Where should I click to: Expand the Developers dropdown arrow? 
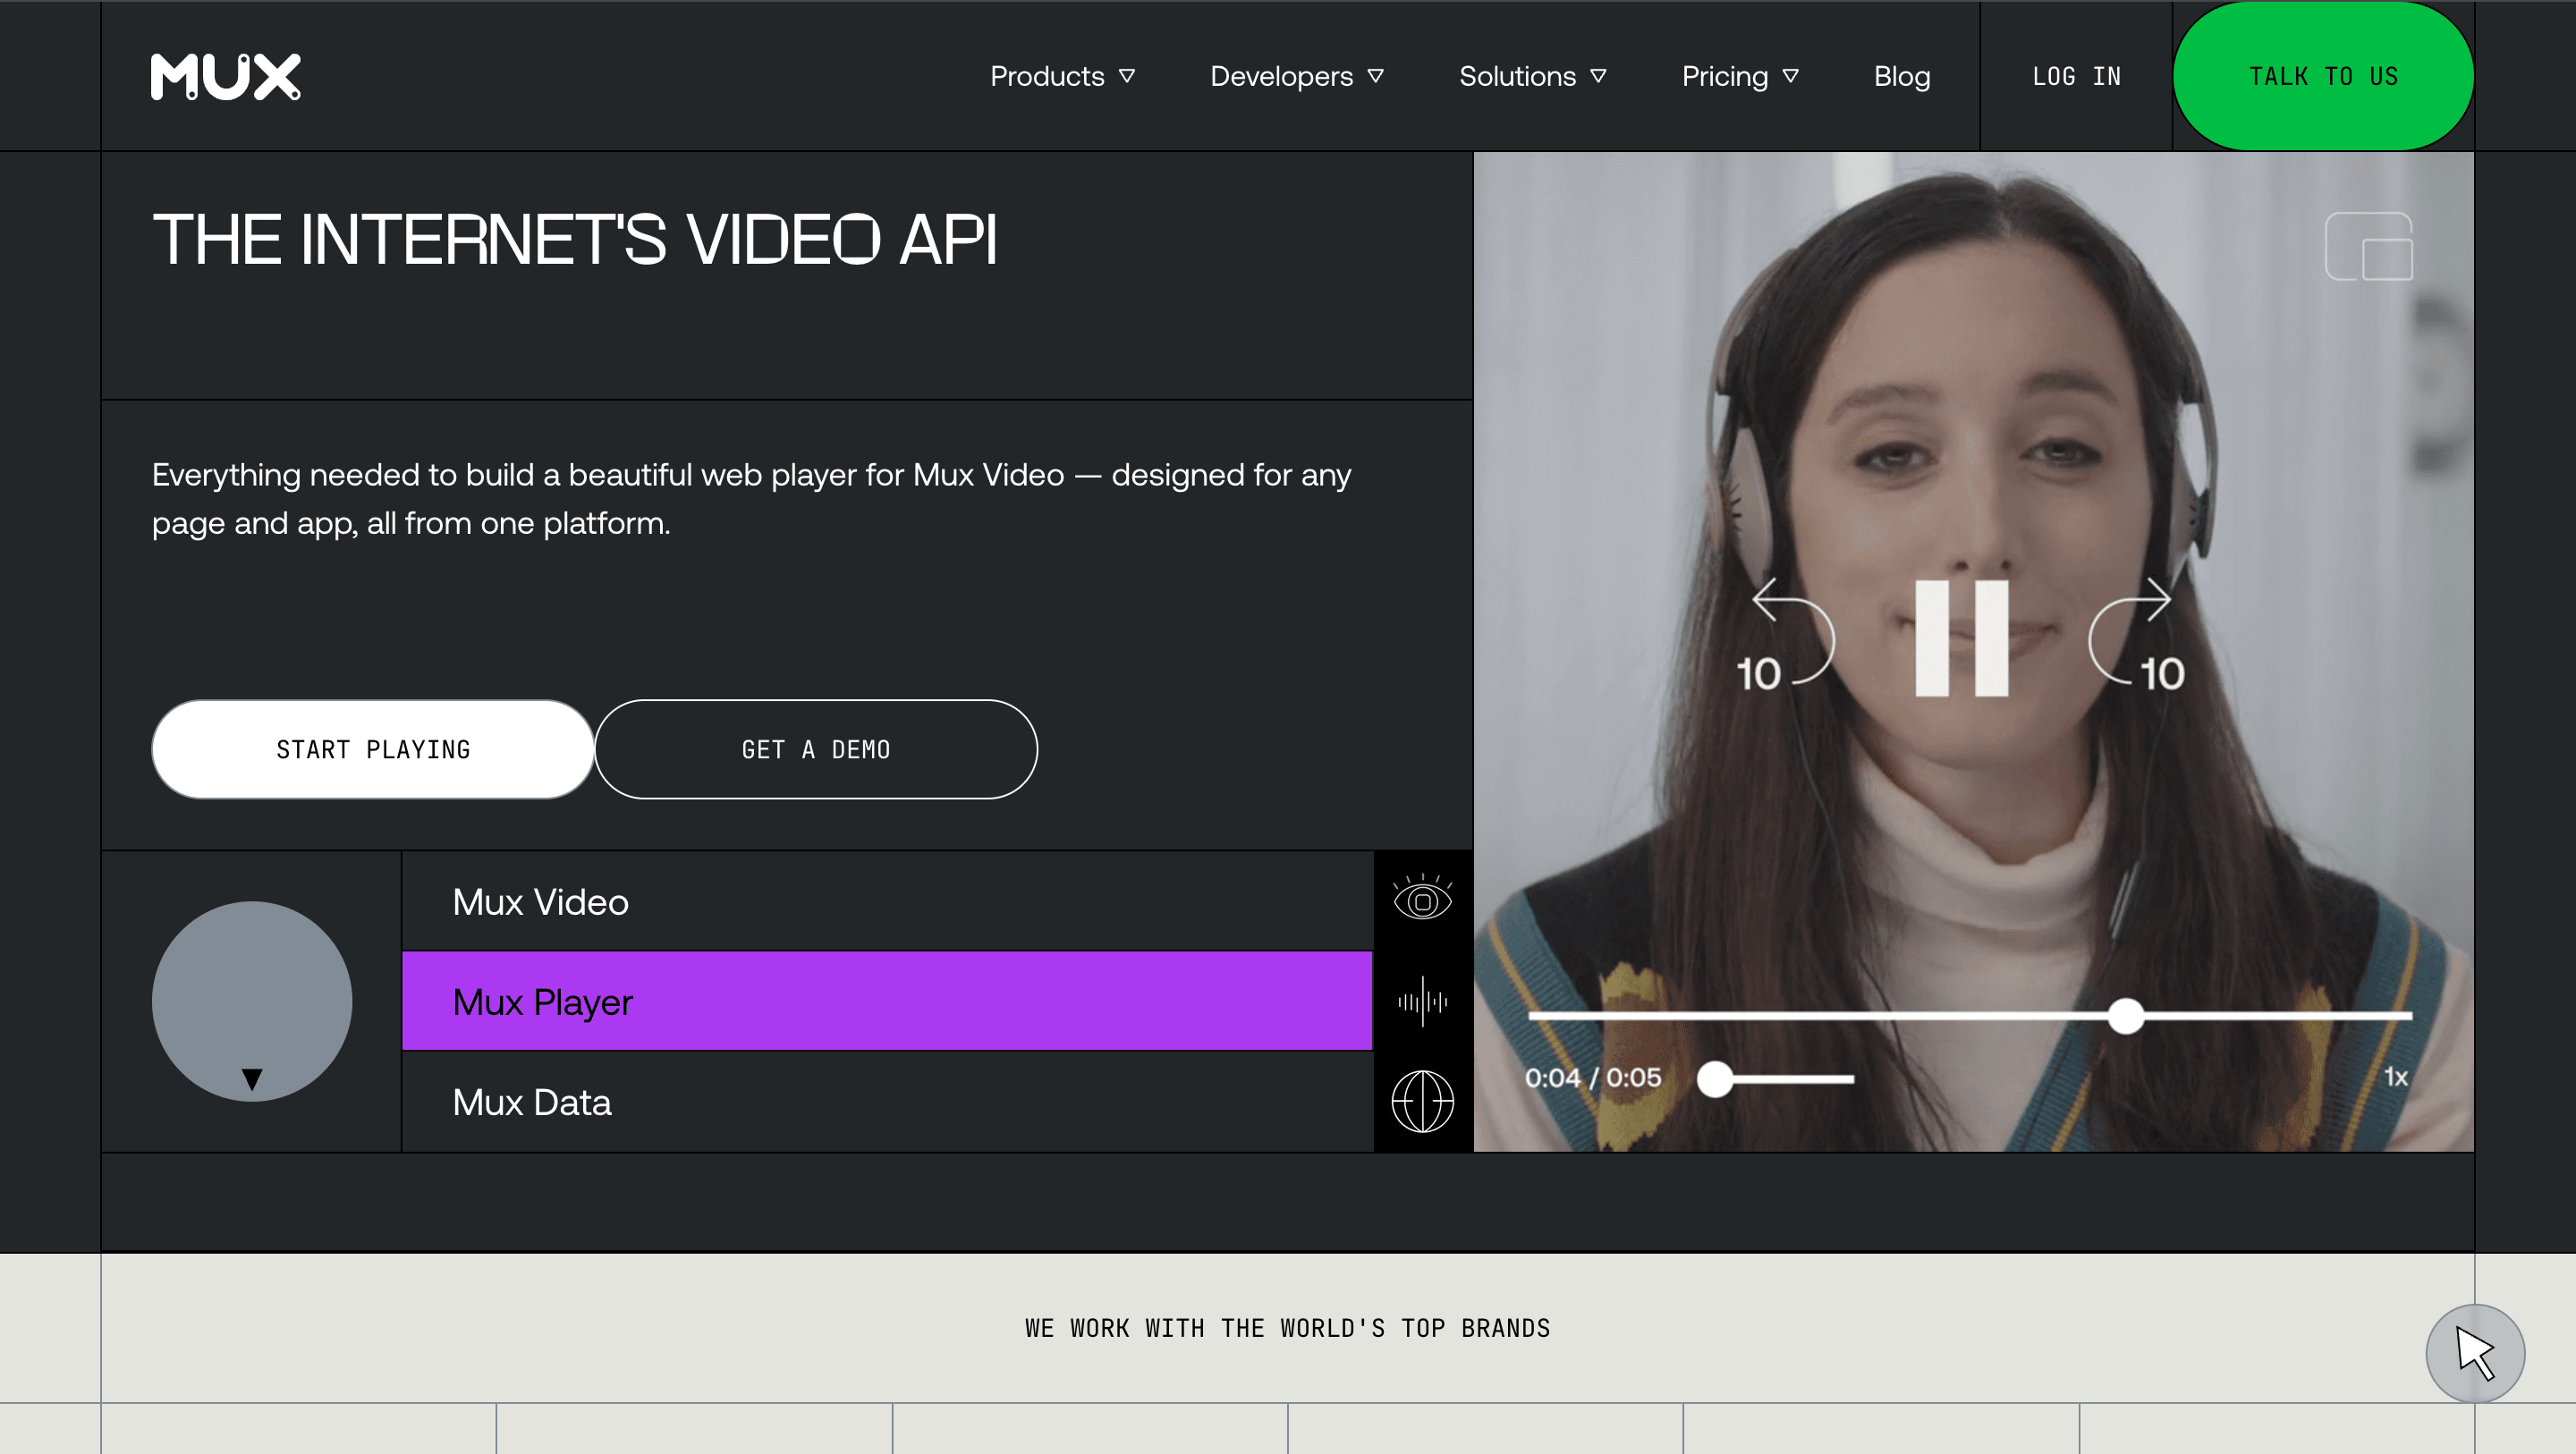coord(1375,76)
